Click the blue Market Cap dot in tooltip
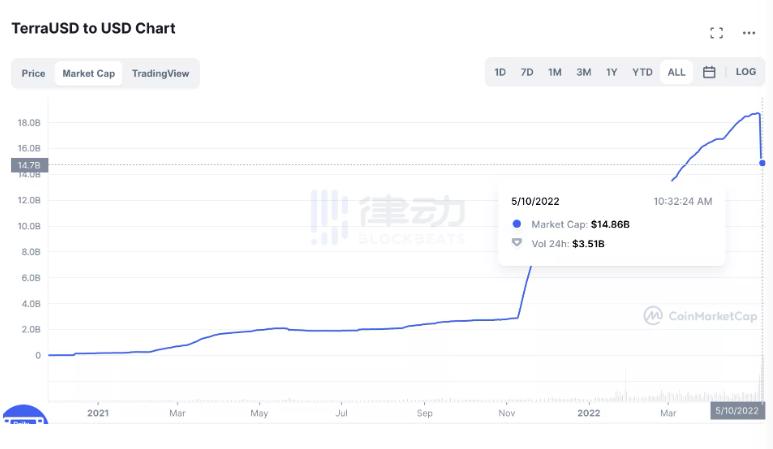Image resolution: width=773 pixels, height=449 pixels. coord(517,224)
